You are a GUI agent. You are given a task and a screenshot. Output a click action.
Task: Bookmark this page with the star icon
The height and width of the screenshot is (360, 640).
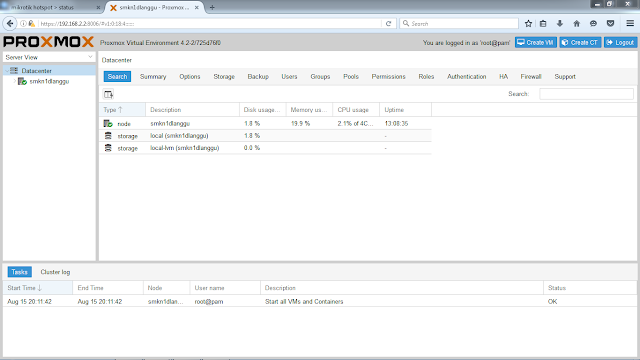[x=528, y=24]
